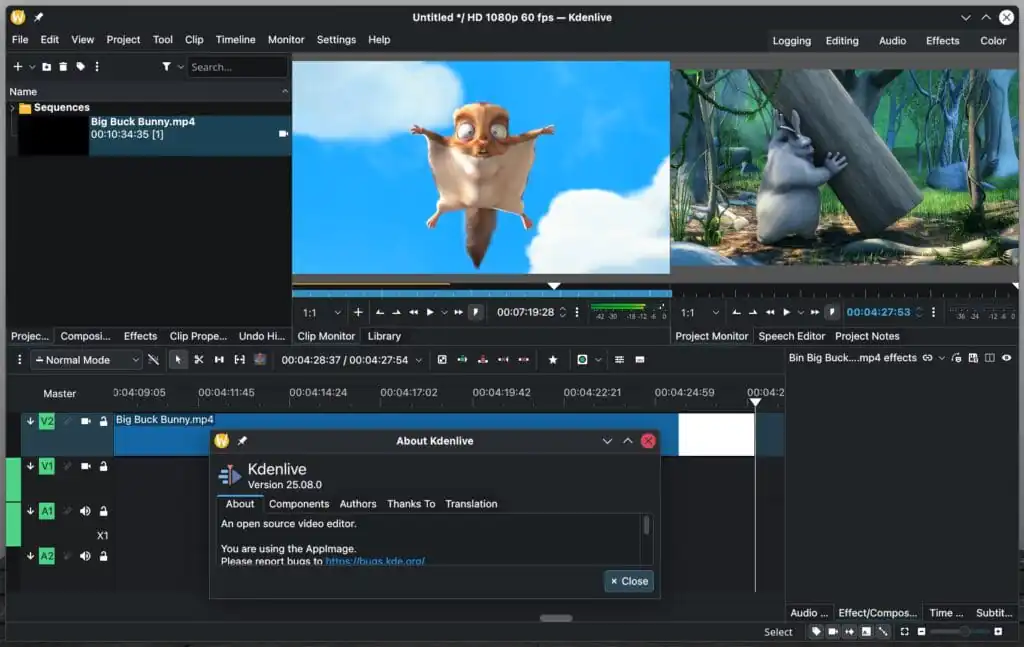1024x647 pixels.
Task: Expand the Sequences folder
Action: tap(12, 108)
